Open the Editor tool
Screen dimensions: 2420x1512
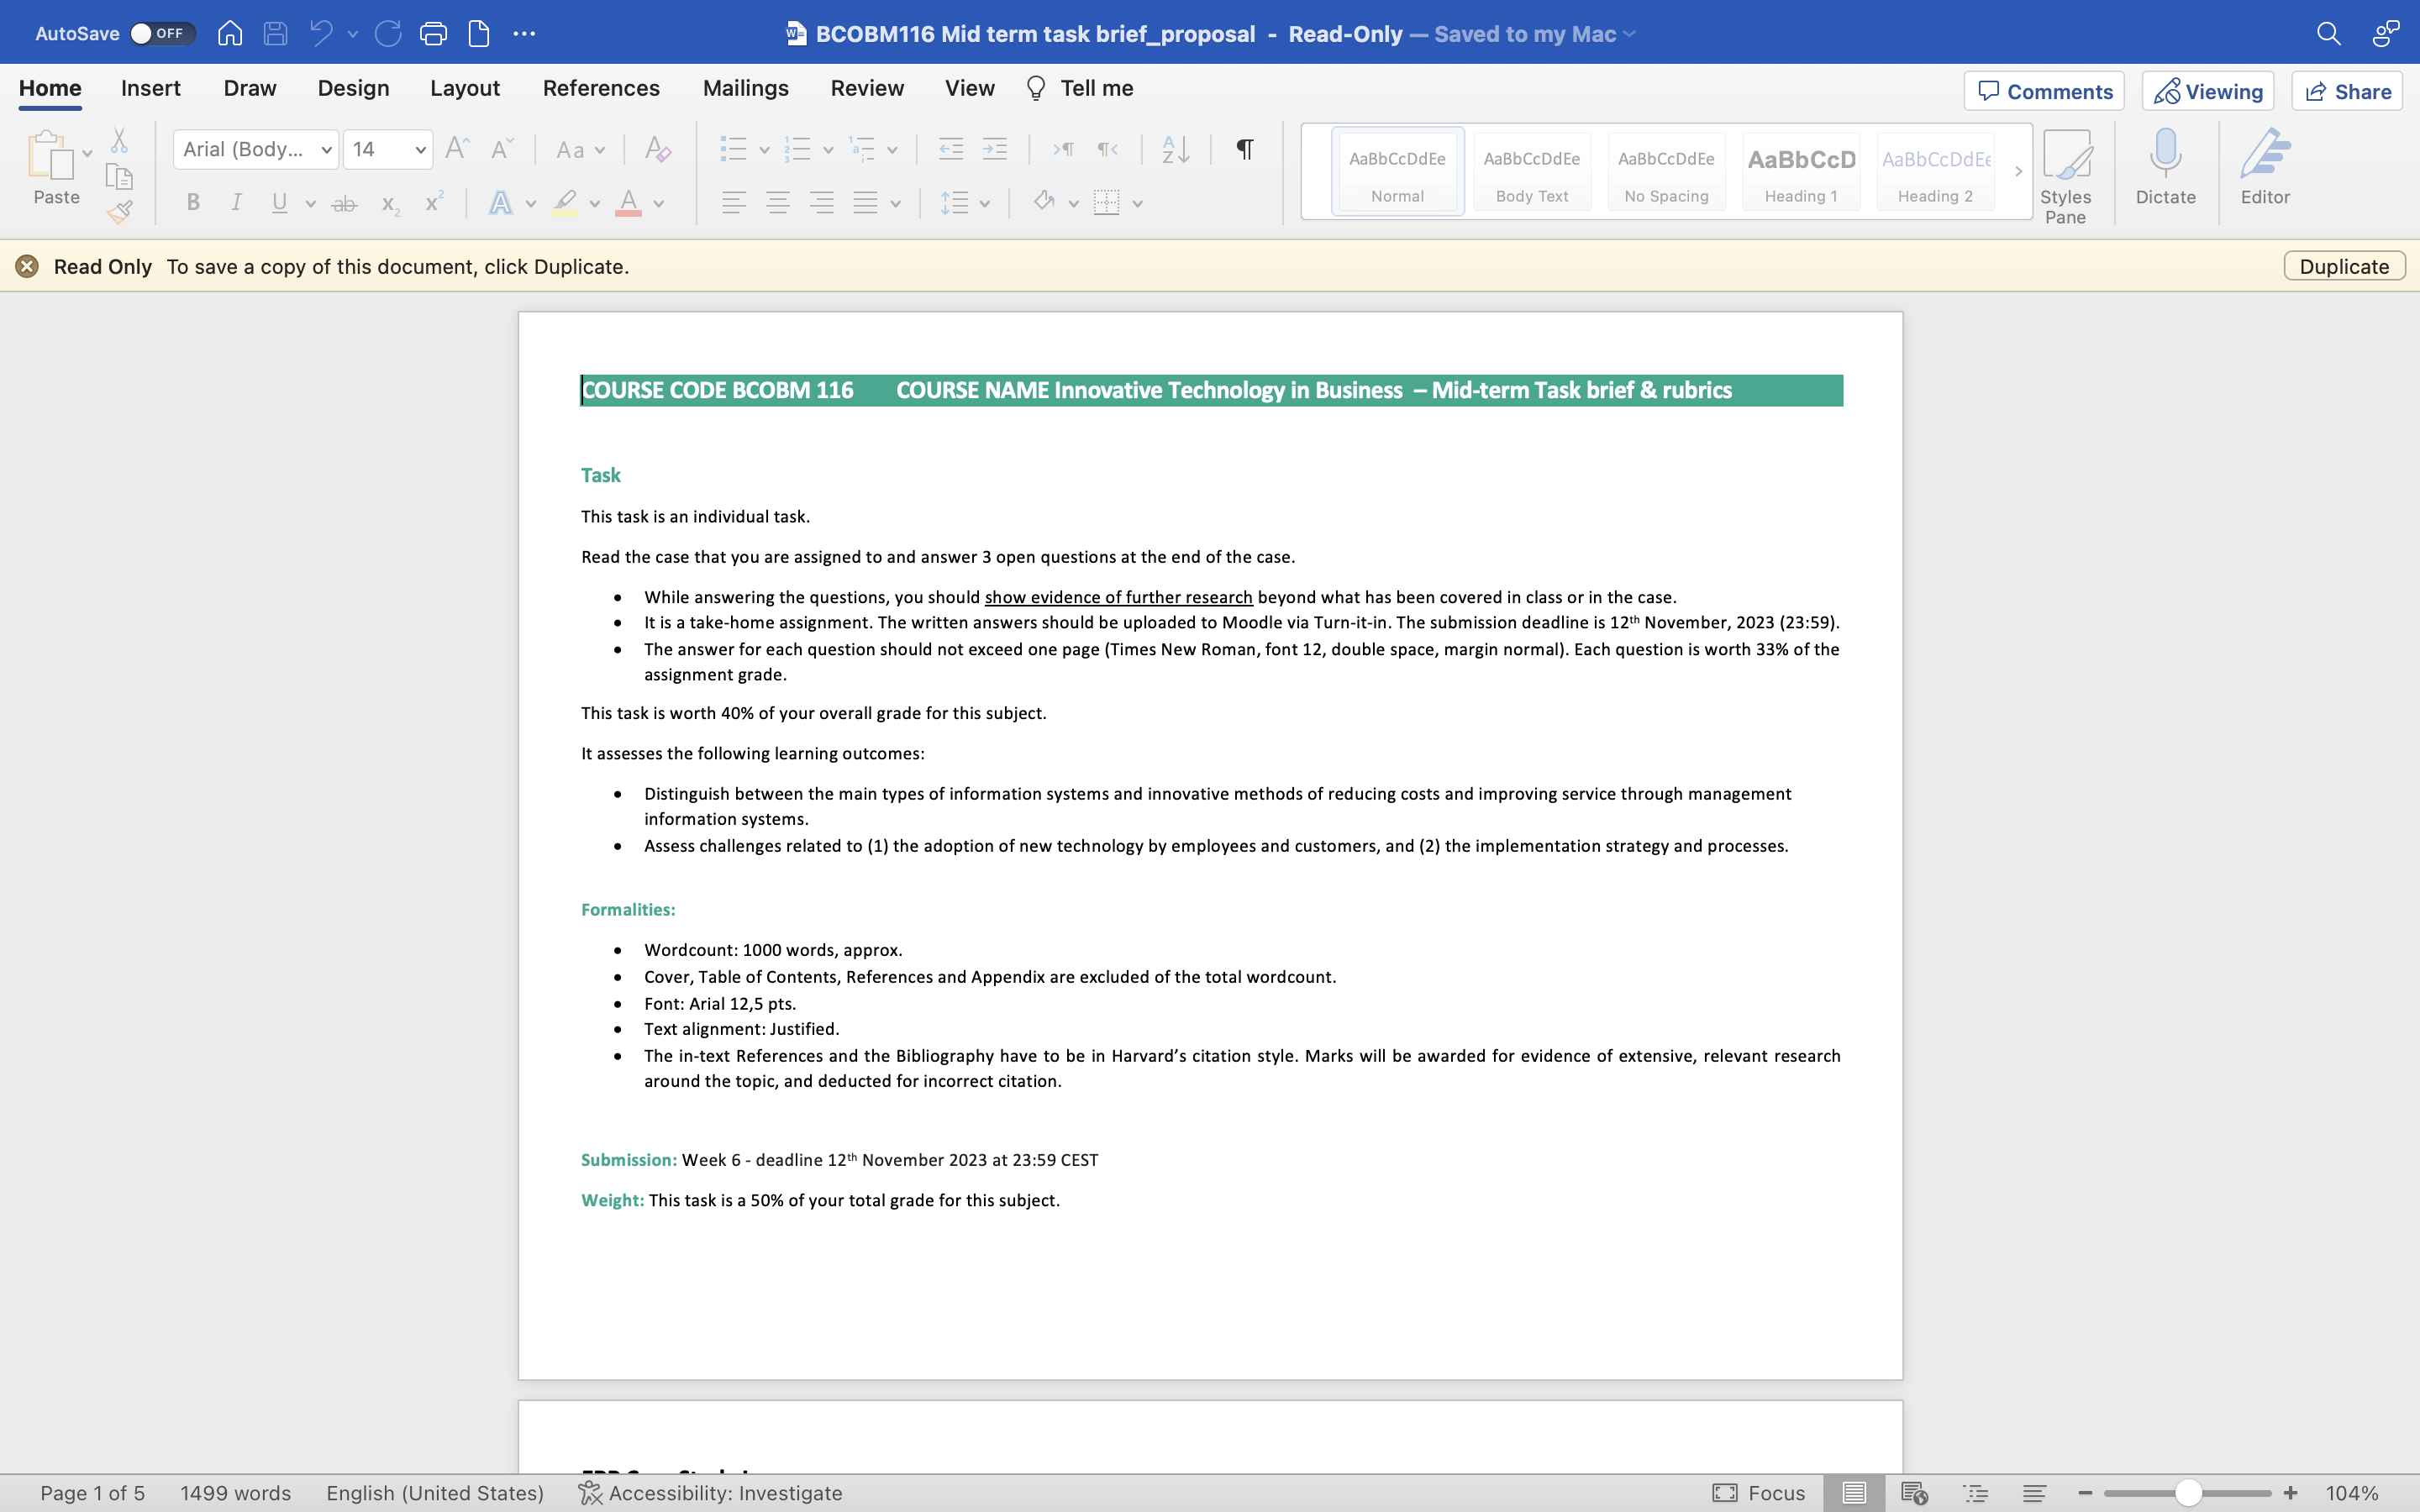click(2264, 167)
